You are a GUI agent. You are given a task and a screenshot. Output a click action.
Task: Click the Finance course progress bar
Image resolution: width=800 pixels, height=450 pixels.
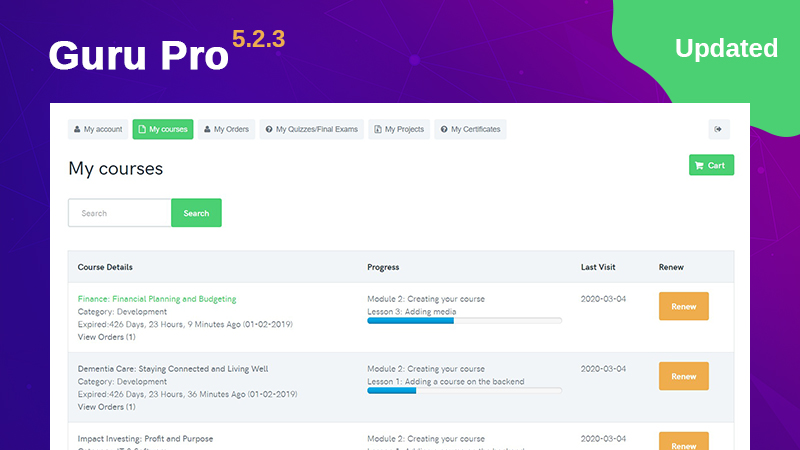[x=464, y=321]
